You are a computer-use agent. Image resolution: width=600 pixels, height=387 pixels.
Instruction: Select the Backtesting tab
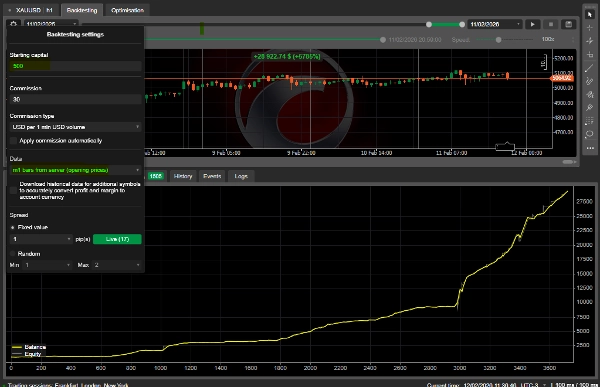[82, 10]
